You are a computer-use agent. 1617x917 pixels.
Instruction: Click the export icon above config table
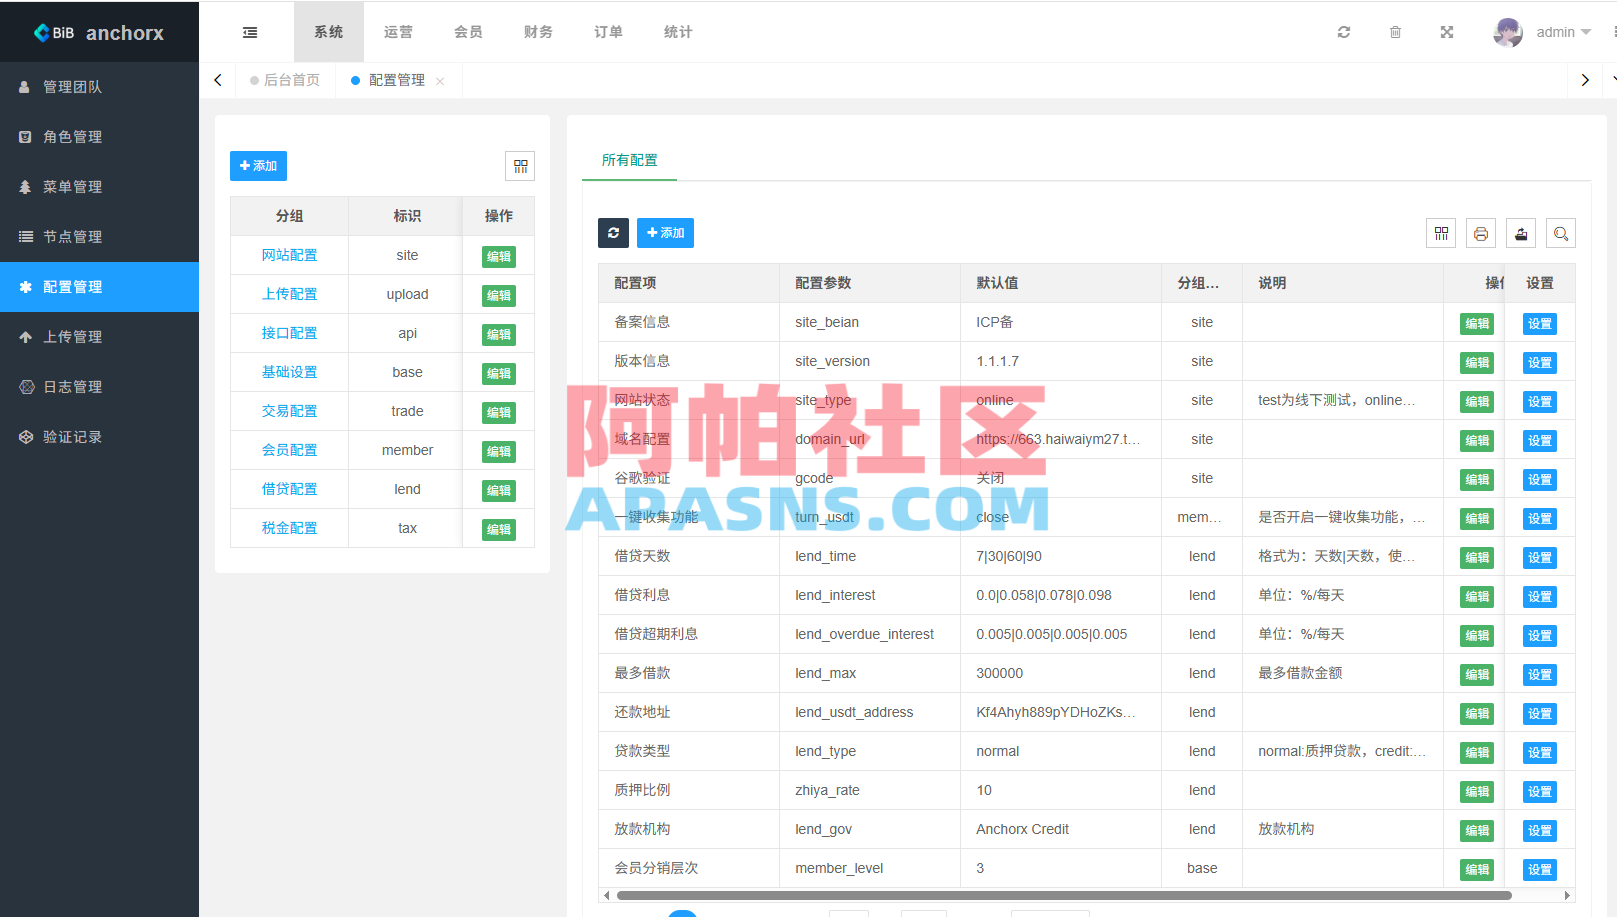[1521, 233]
